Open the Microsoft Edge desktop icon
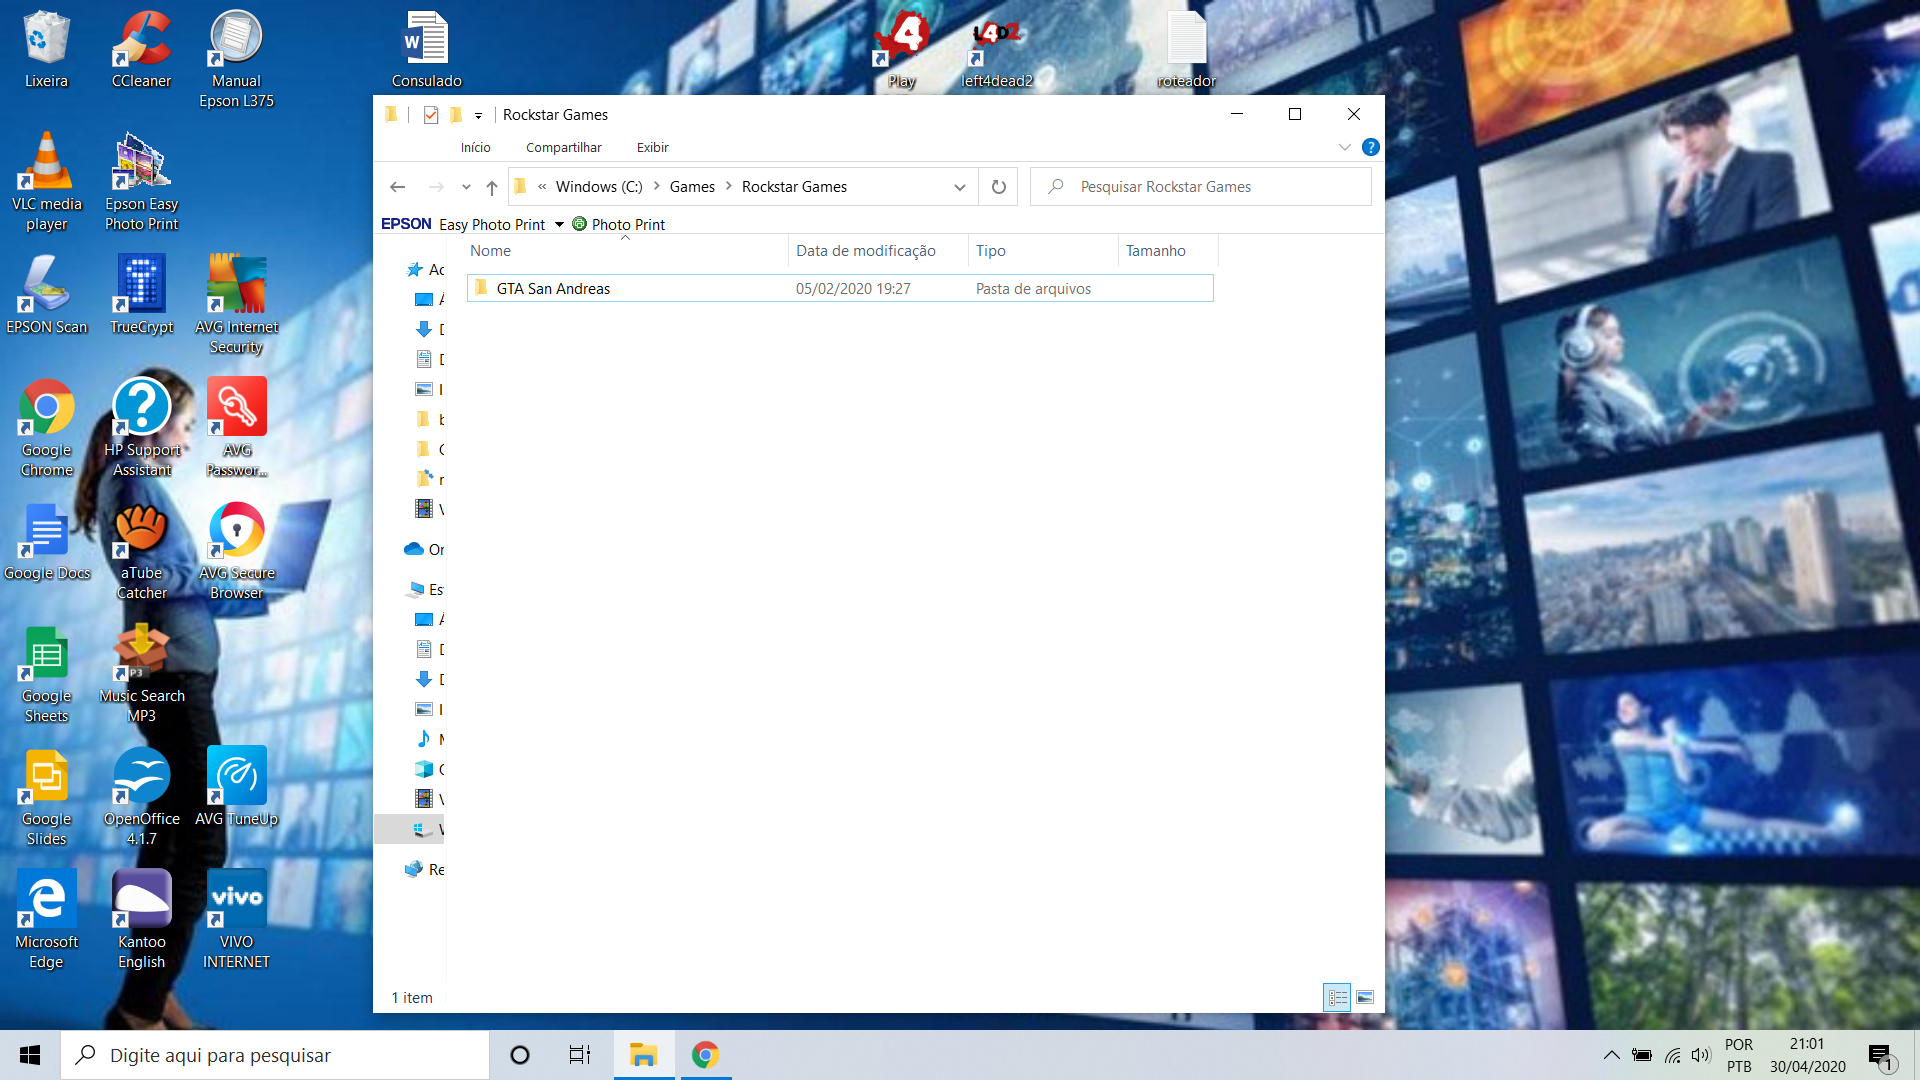The width and height of the screenshot is (1920, 1080). click(46, 920)
